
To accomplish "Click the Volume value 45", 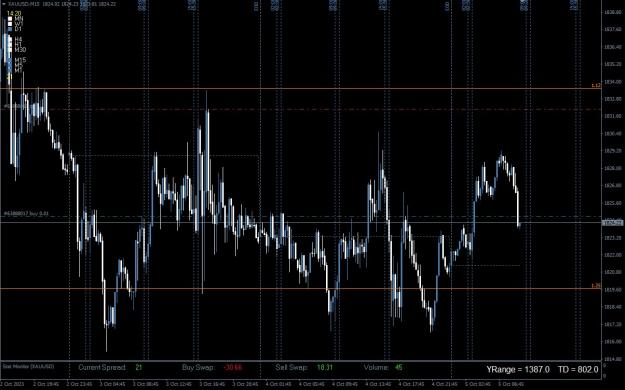I will pos(399,367).
